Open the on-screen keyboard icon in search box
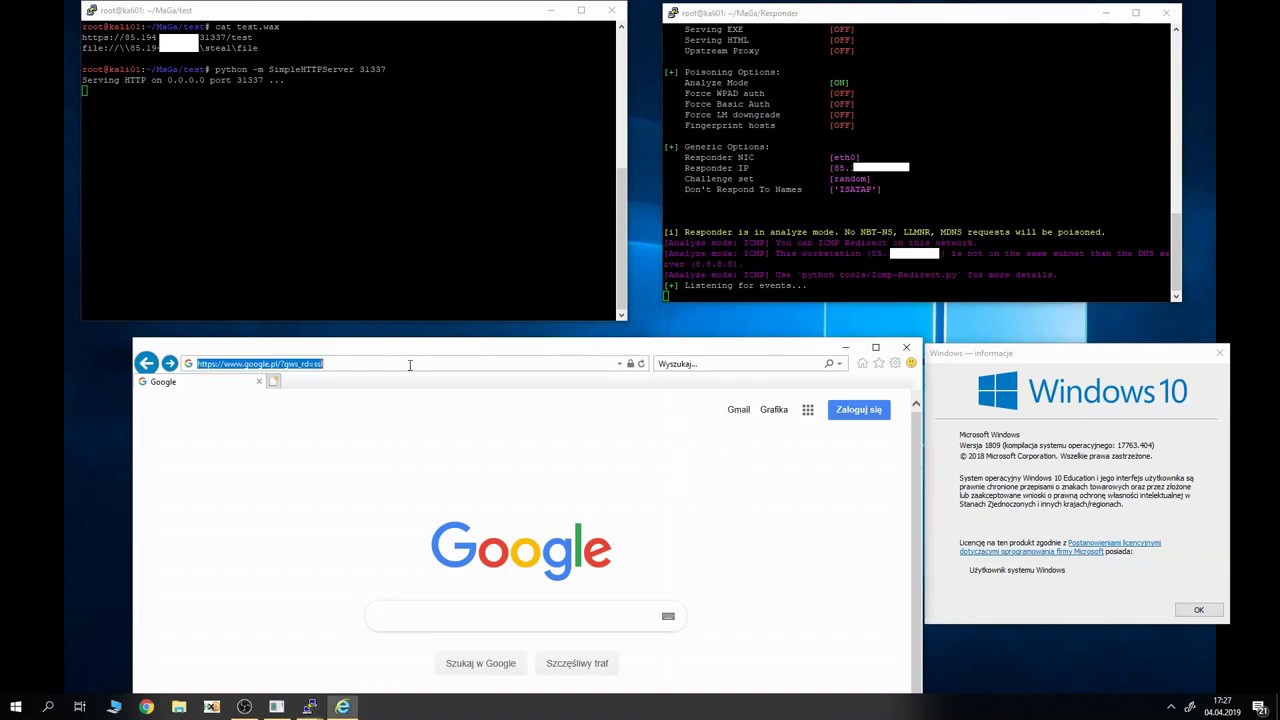This screenshot has width=1280, height=720. [x=668, y=616]
